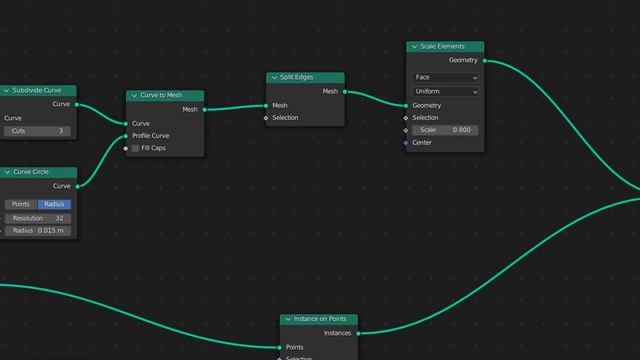Screen dimensions: 640x360
Task: Click the Scale 0.800 field
Action: pos(445,130)
